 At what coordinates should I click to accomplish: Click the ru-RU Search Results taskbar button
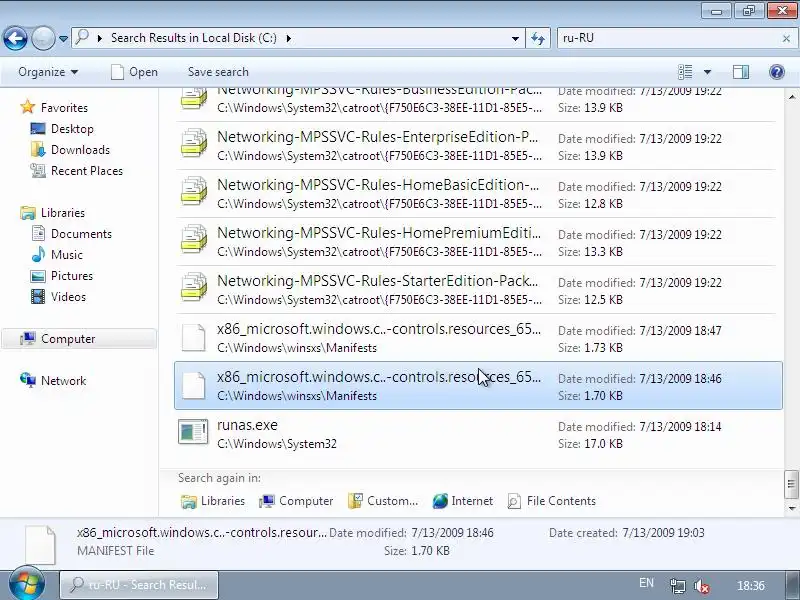pos(139,585)
